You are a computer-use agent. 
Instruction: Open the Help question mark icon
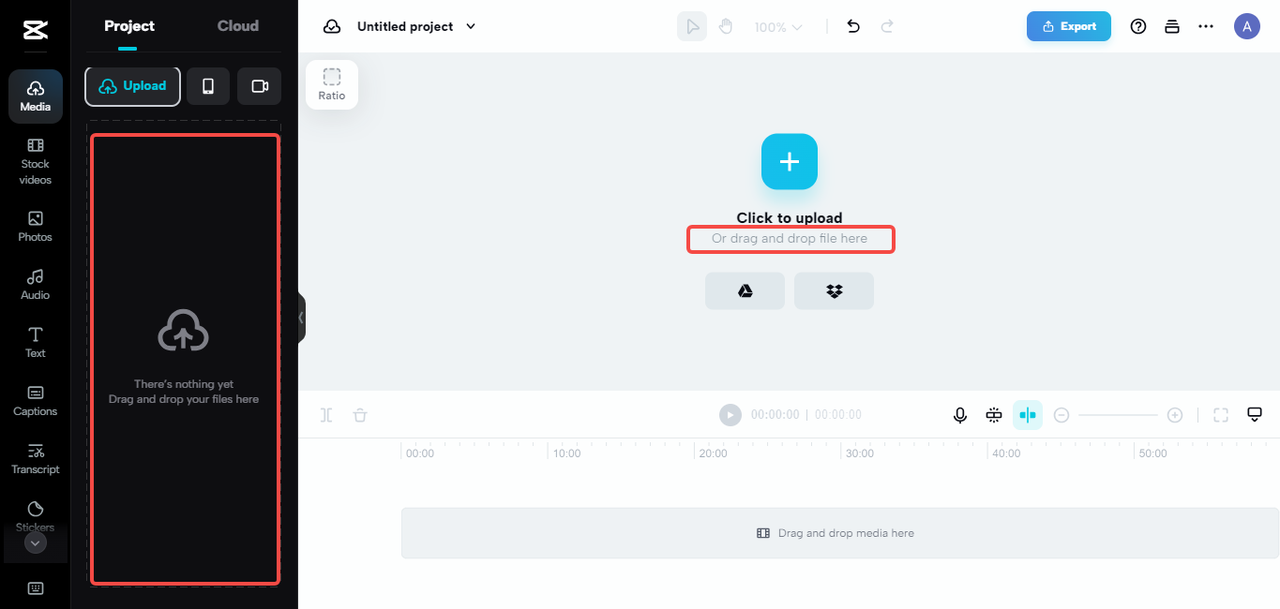point(1138,27)
